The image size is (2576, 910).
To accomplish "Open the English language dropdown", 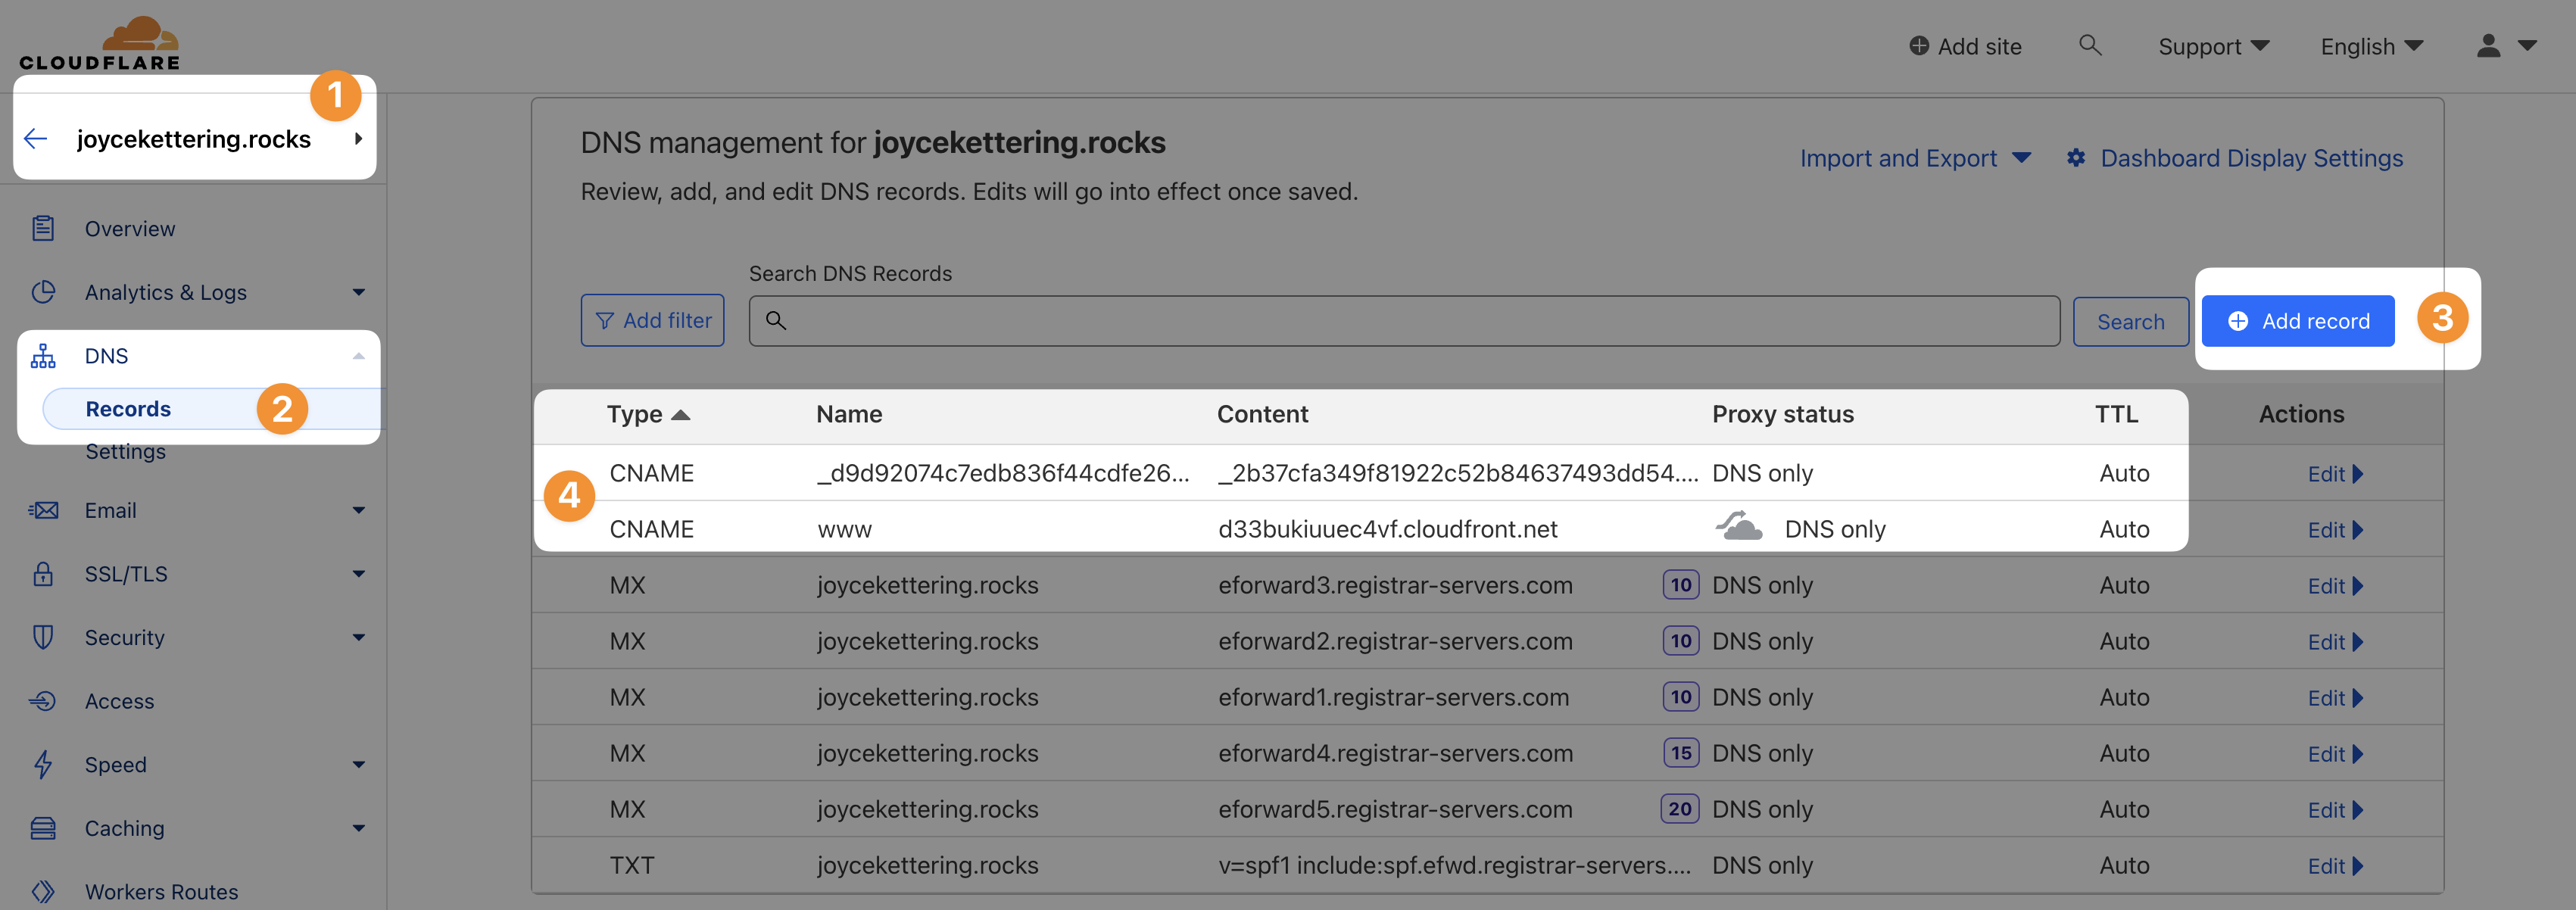I will [2371, 46].
